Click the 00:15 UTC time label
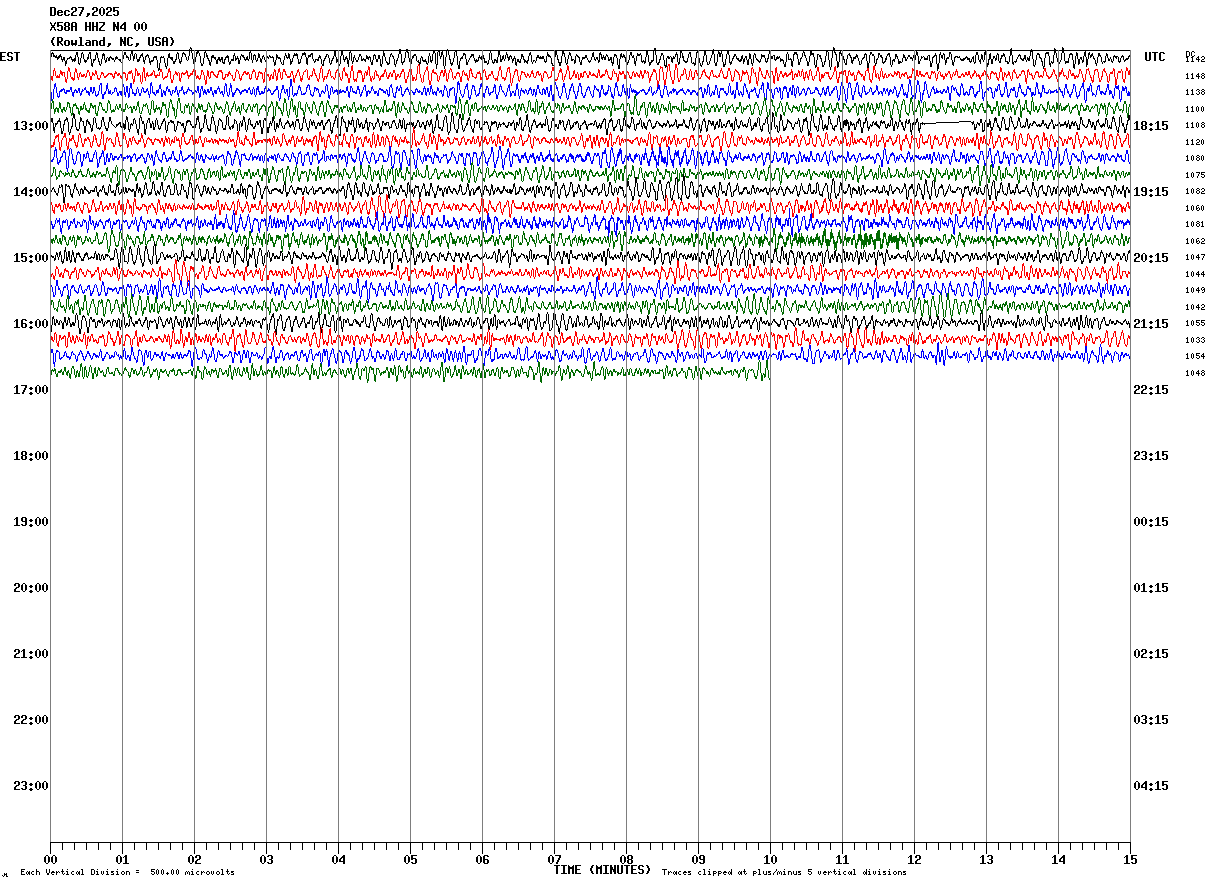The image size is (1210, 886). pos(1151,522)
